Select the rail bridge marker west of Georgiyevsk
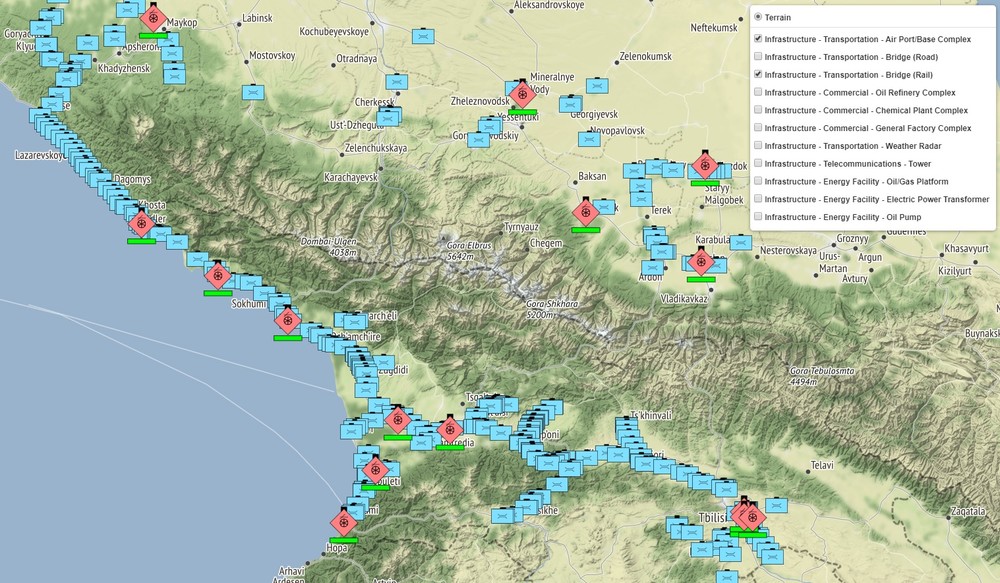 [x=570, y=104]
